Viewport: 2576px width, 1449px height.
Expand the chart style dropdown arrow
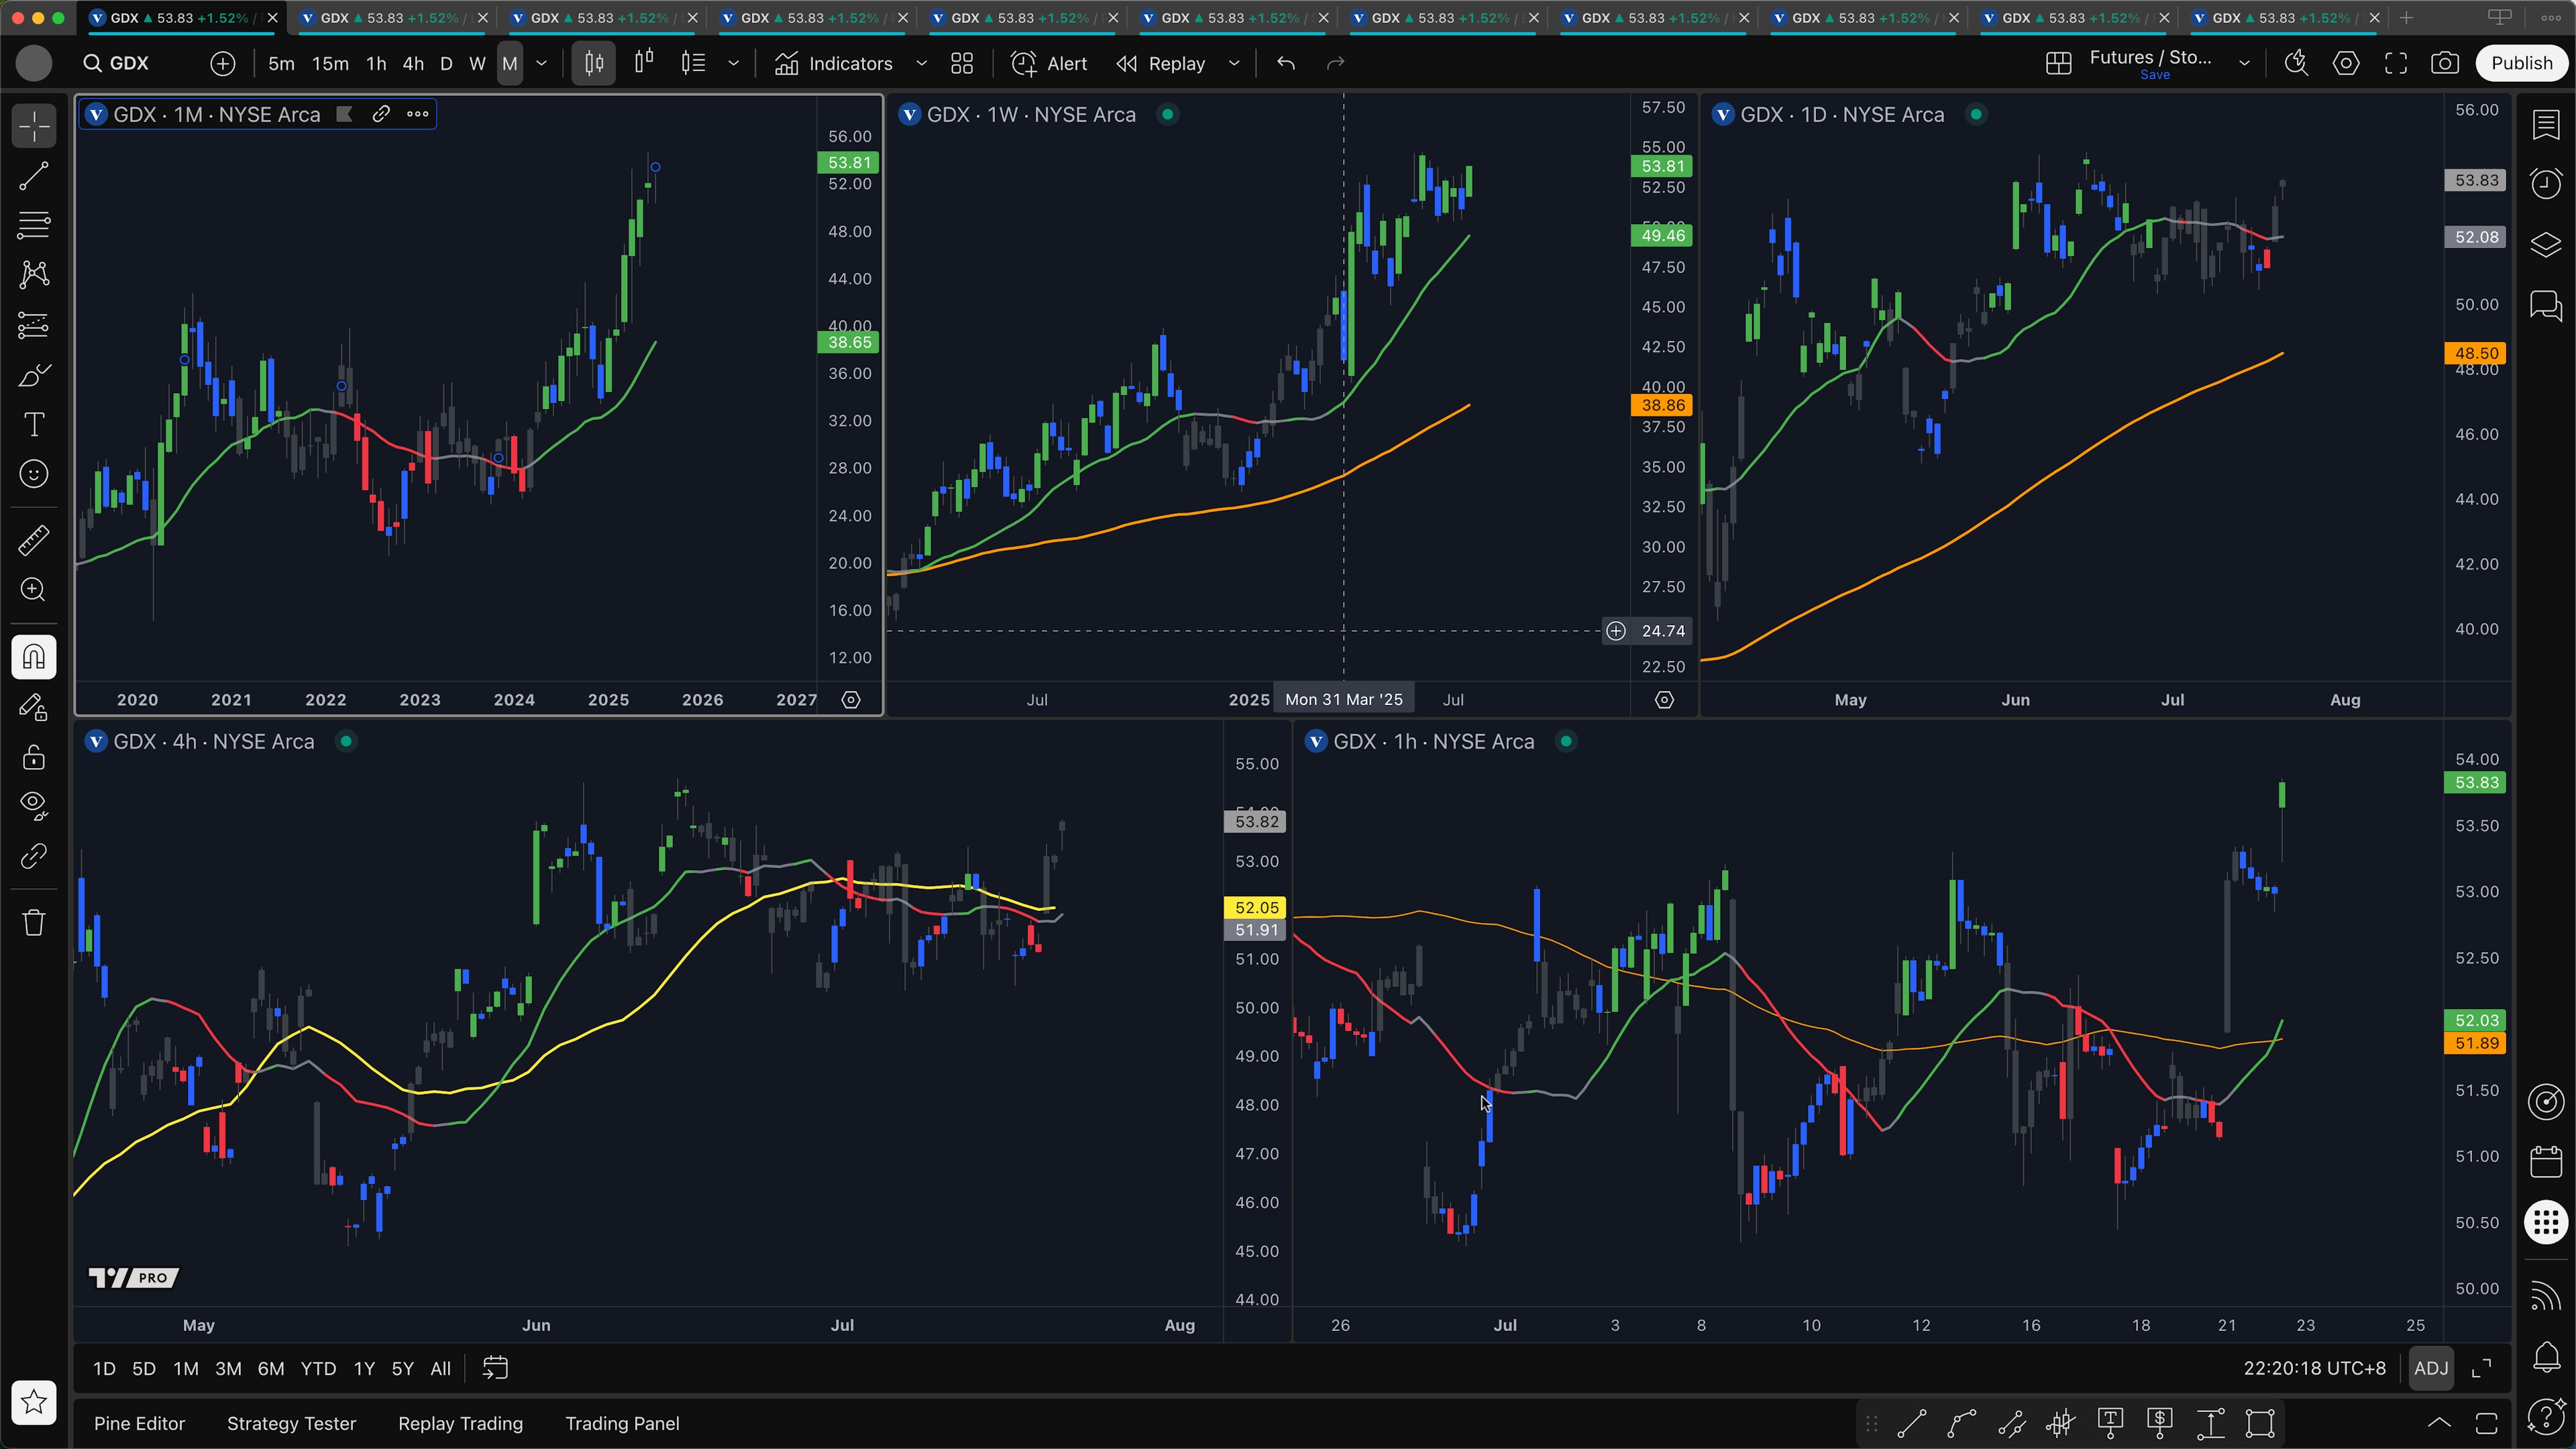(733, 63)
